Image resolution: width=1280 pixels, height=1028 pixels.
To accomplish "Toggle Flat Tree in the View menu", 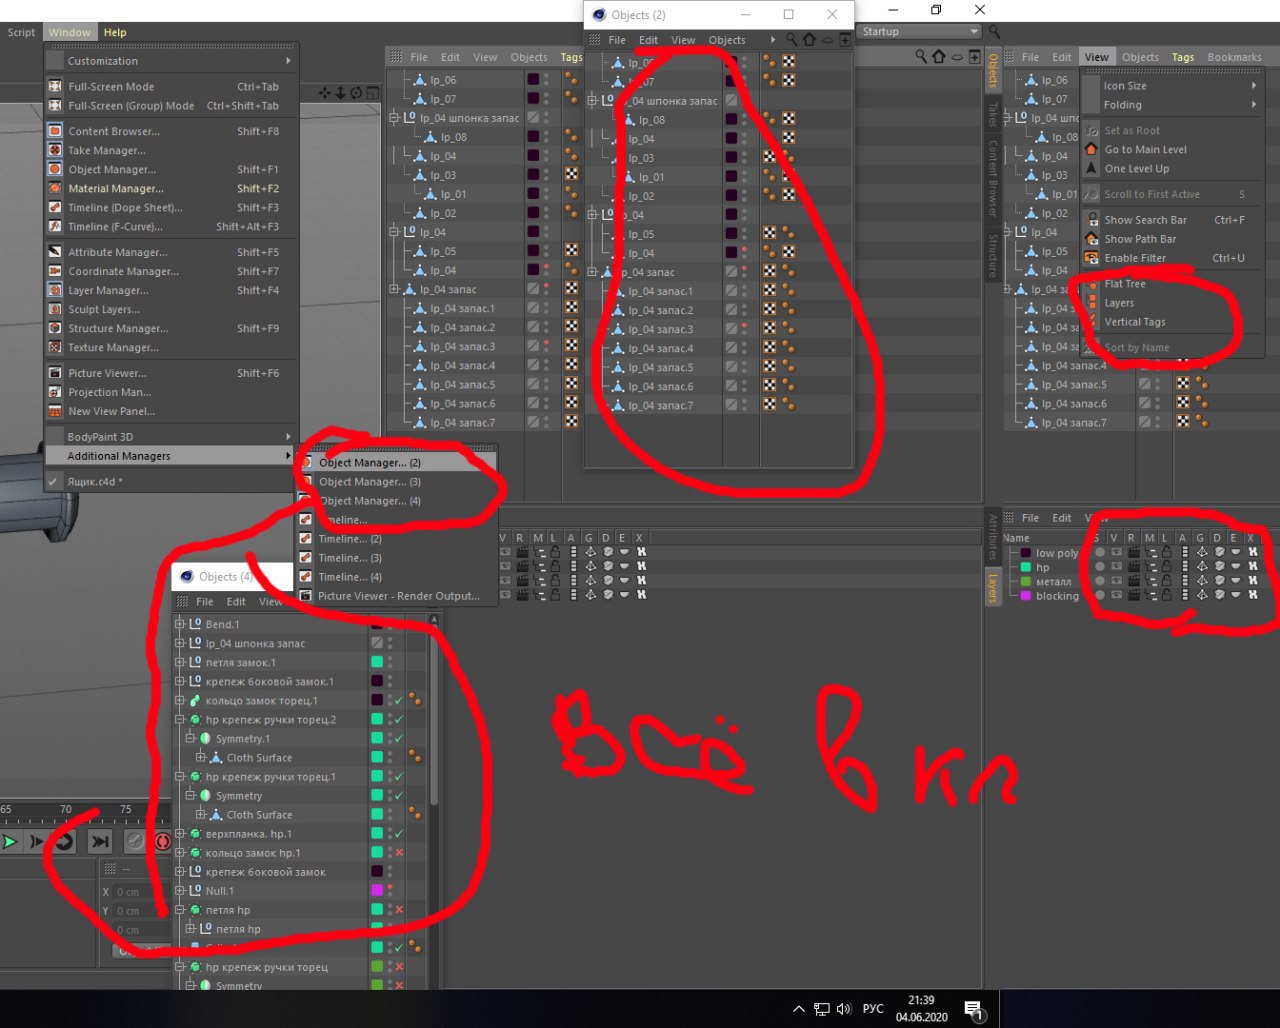I will click(1125, 284).
